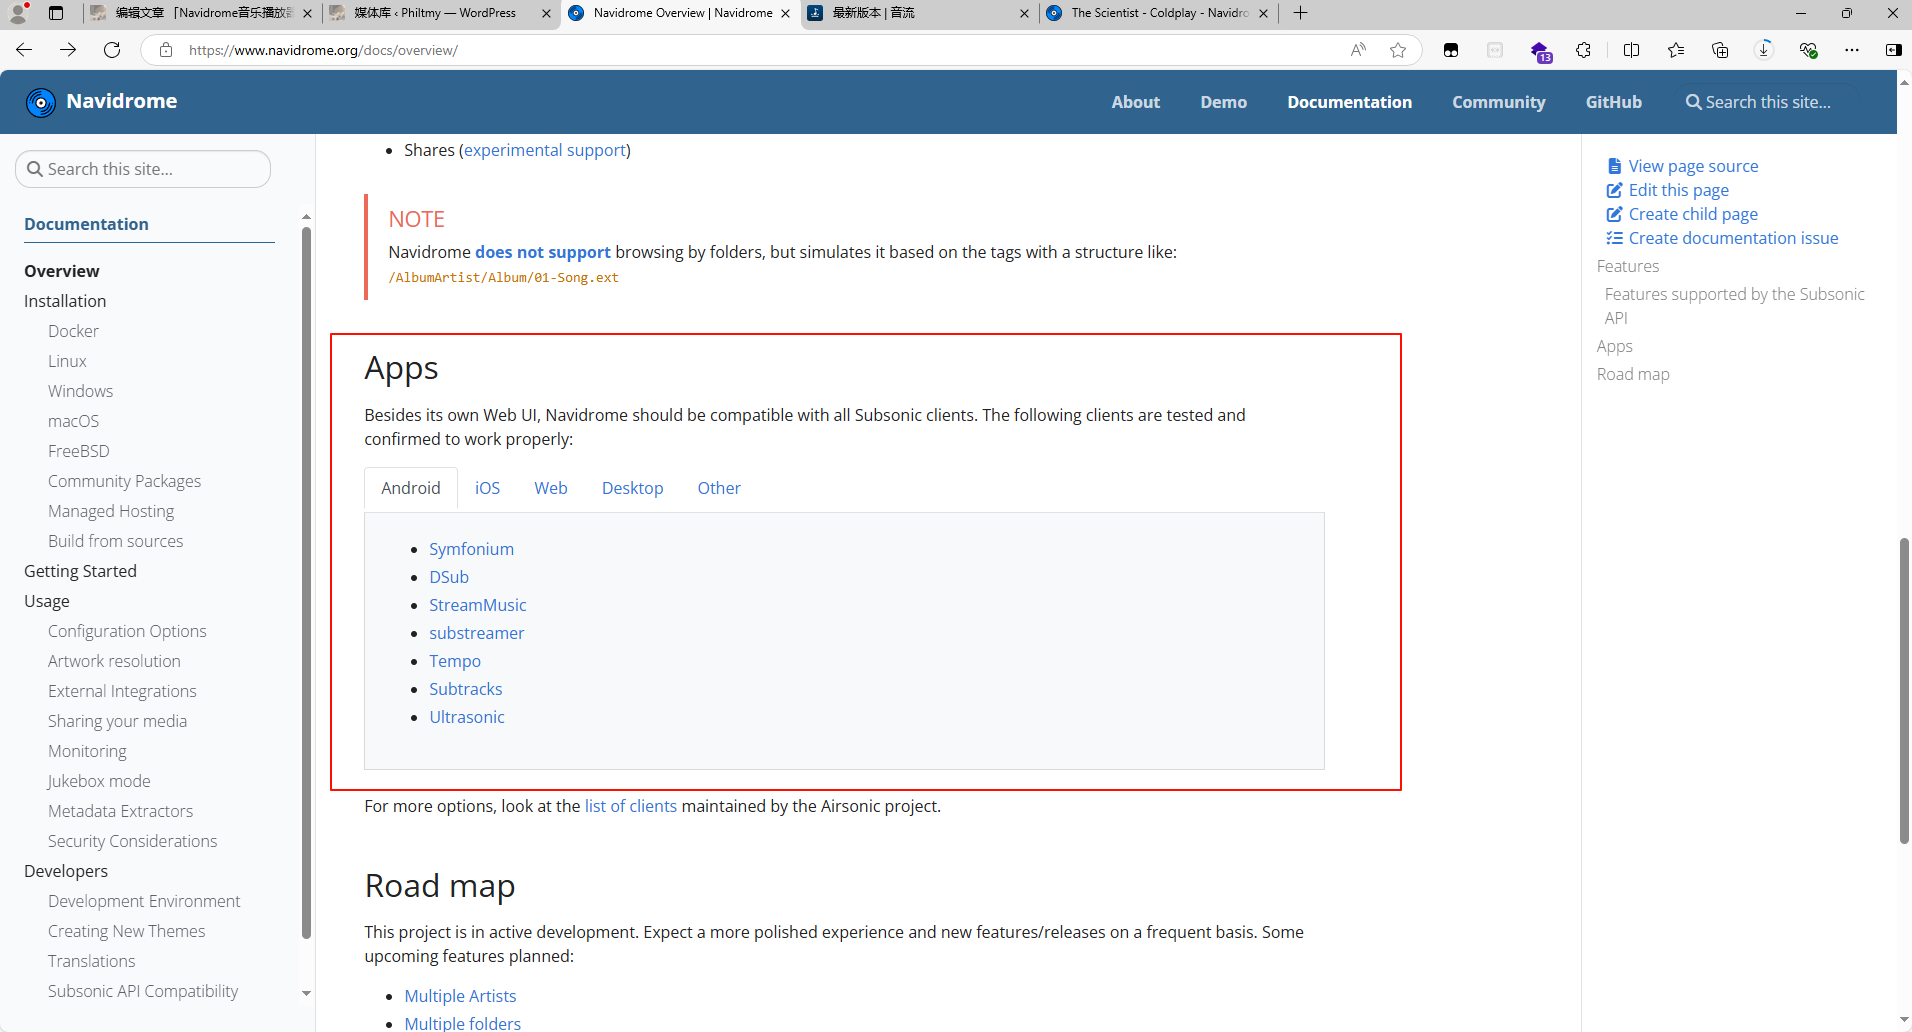1912x1032 pixels.
Task: Open the purple extension icon with badge 13
Action: 1540,51
